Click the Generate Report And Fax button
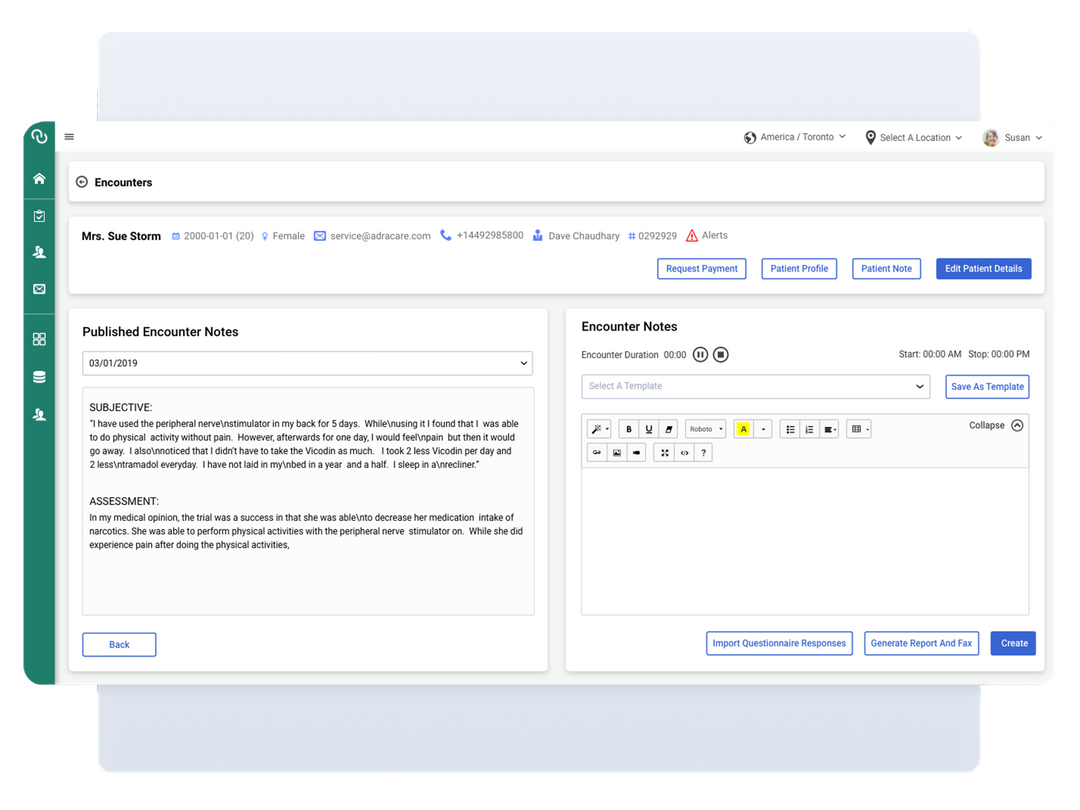The image size is (1080, 810). 921,643
